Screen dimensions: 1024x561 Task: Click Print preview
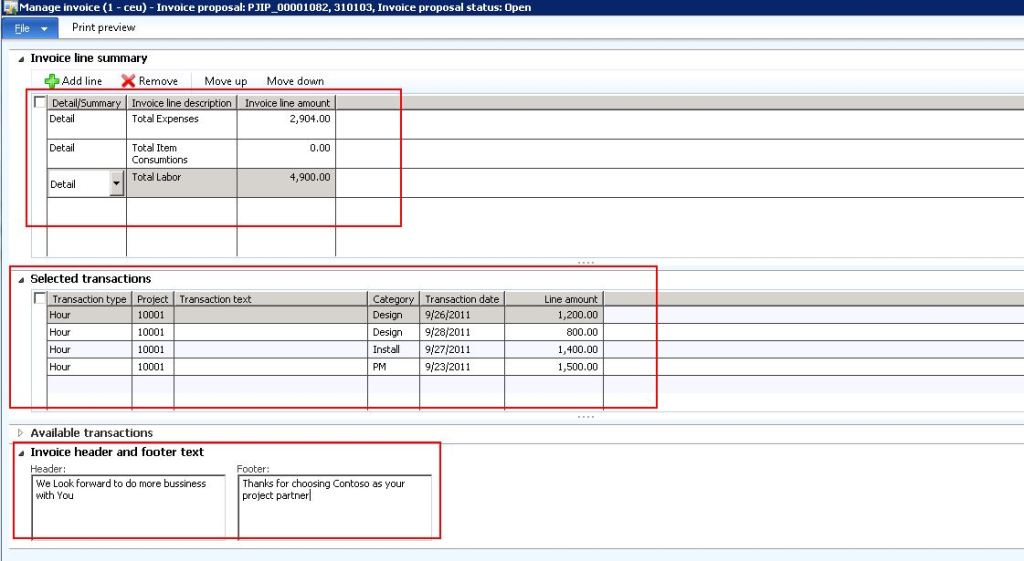(x=103, y=27)
